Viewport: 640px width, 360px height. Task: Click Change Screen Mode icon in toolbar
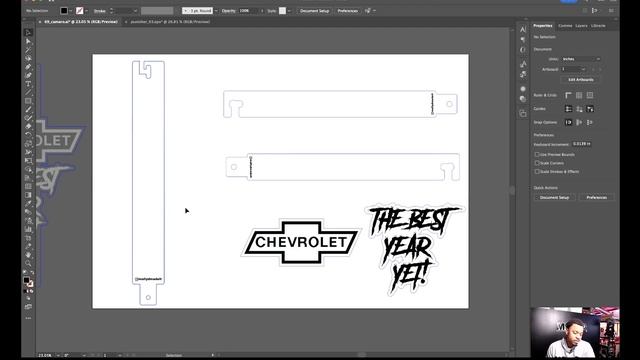click(28, 307)
